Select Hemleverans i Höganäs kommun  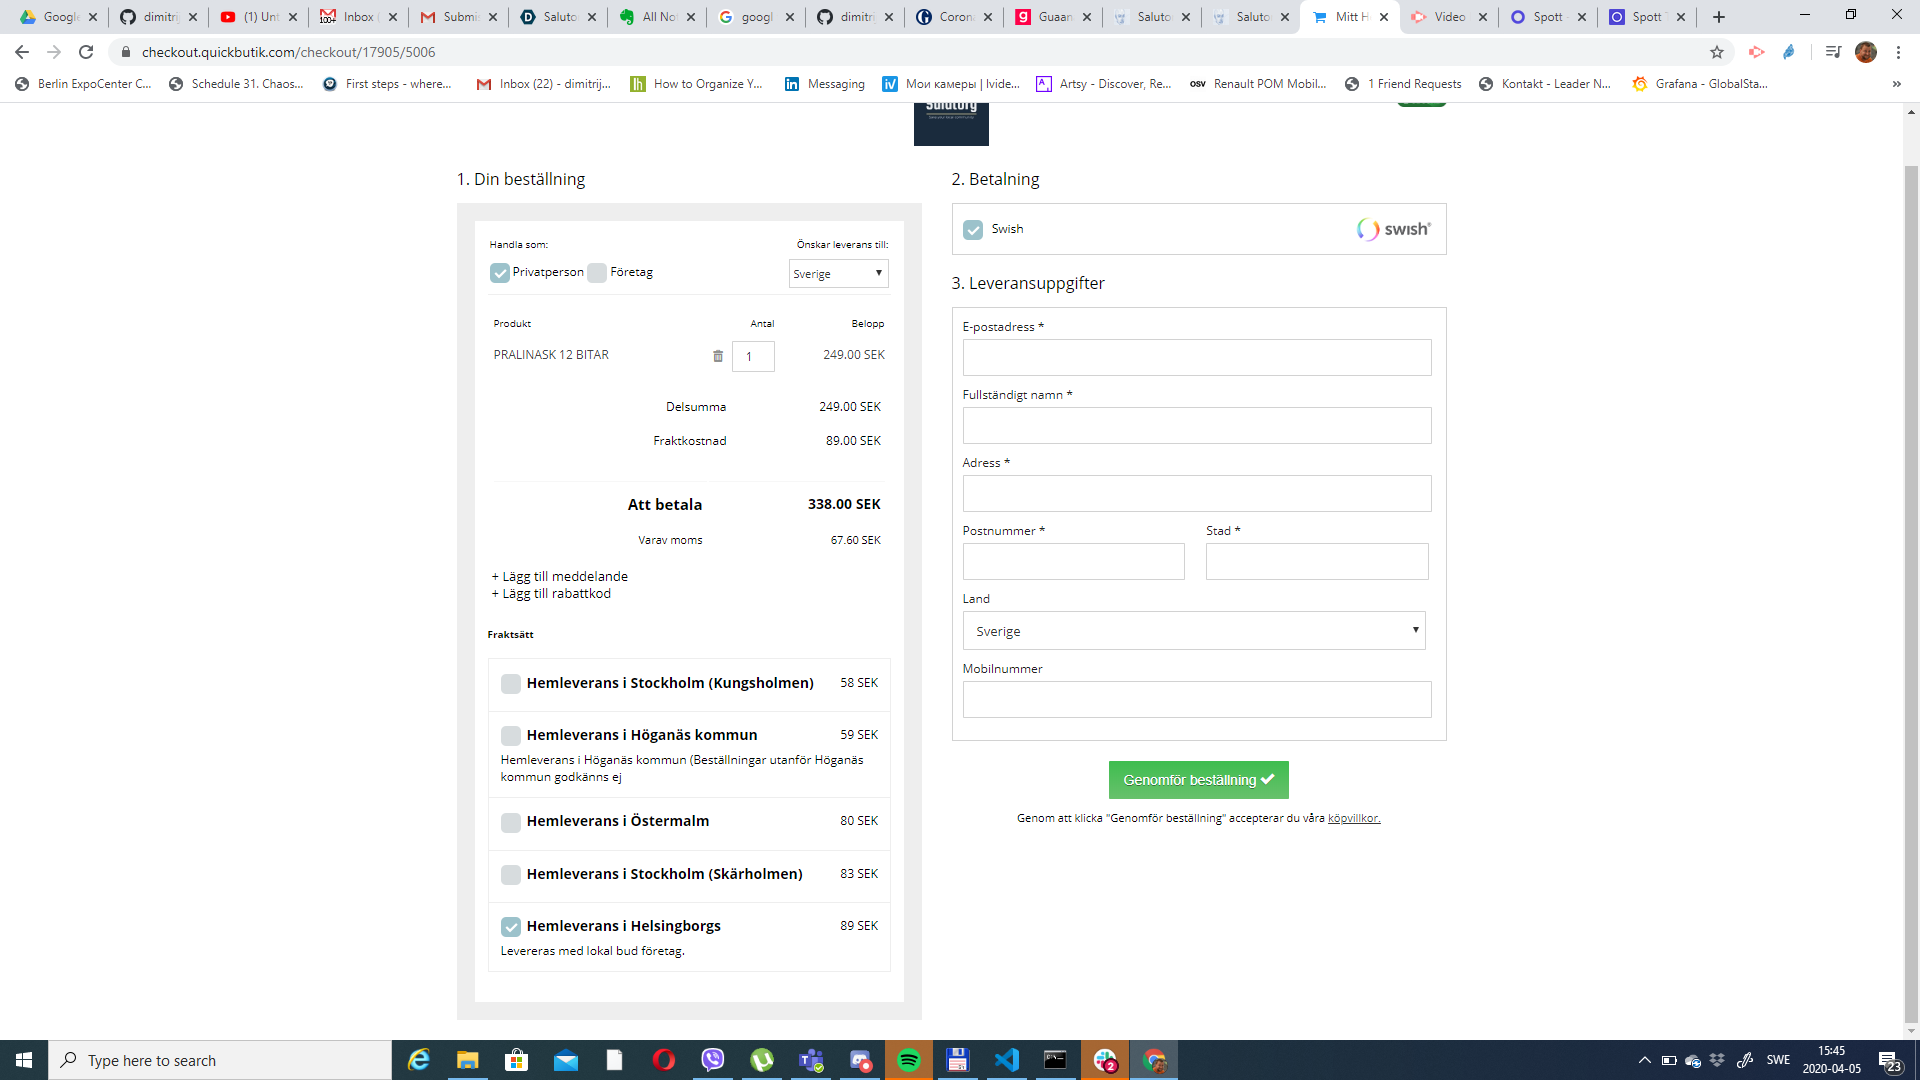(511, 736)
